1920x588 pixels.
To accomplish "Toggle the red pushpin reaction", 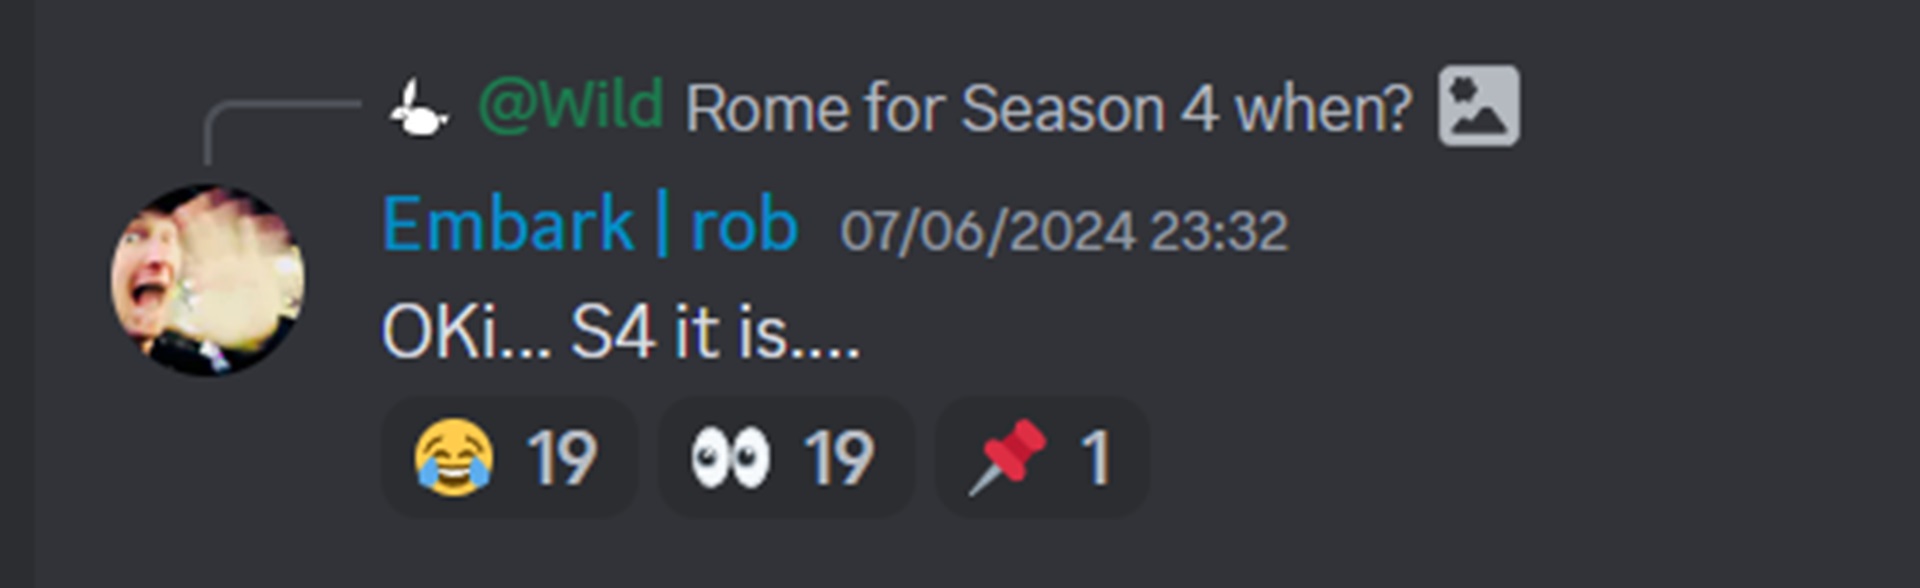I will [x=1042, y=457].
